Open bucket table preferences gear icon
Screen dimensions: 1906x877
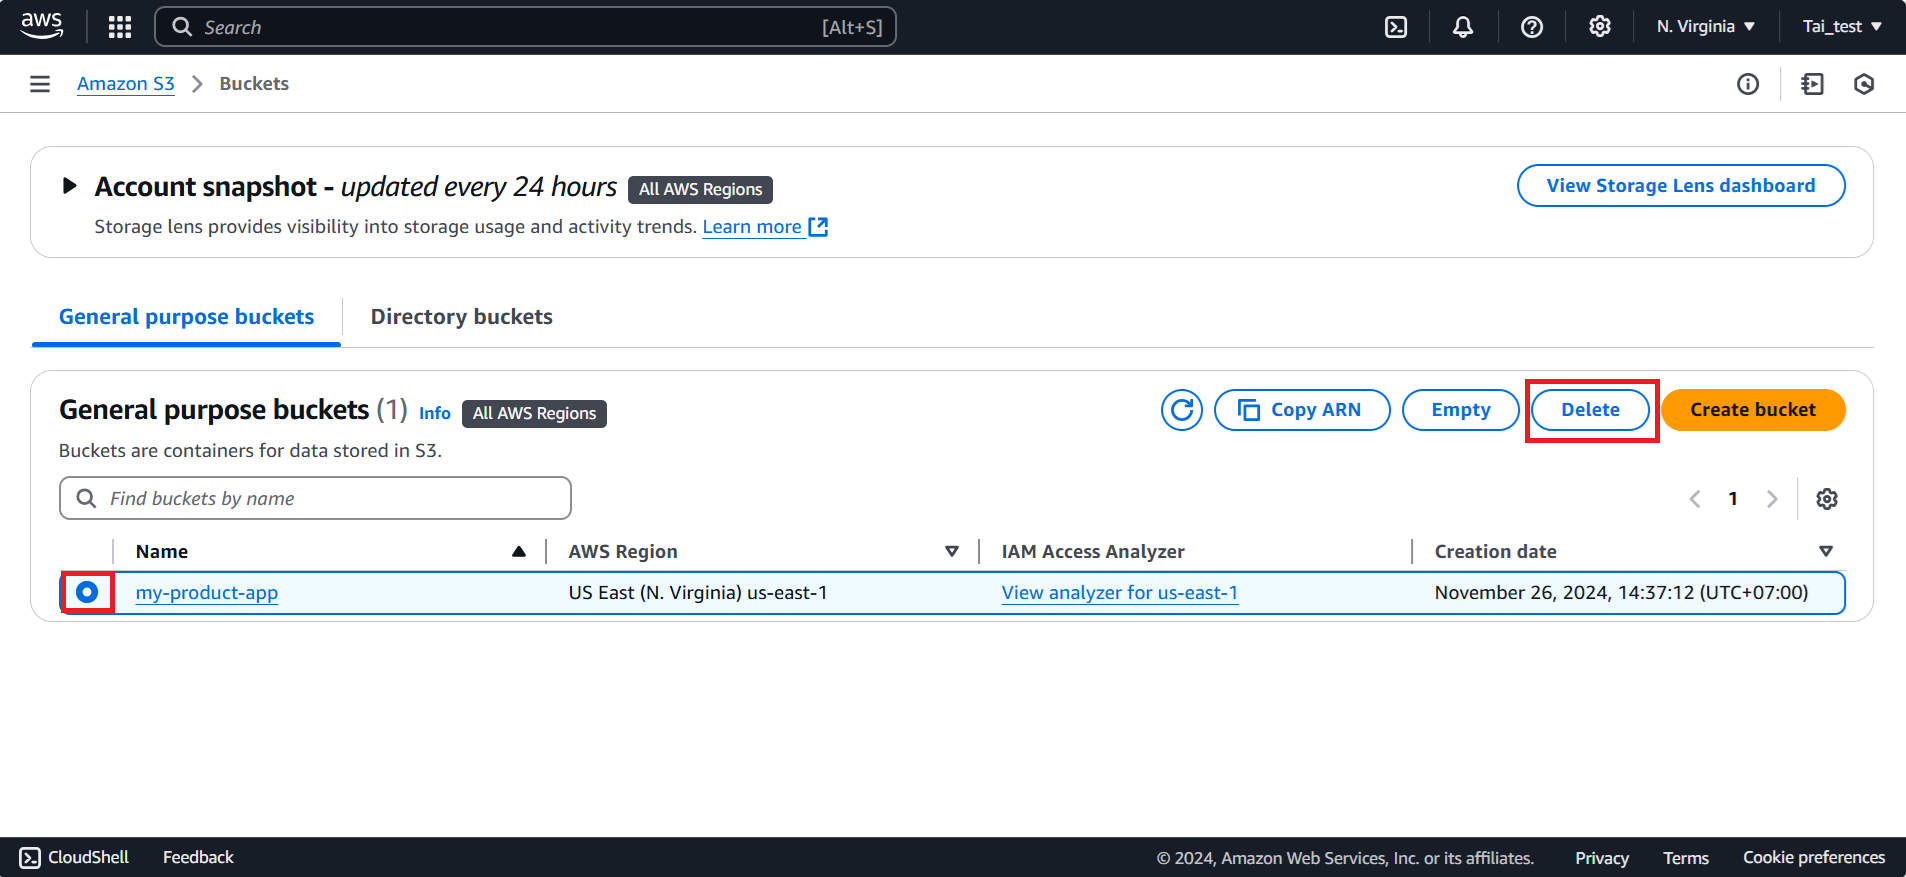click(x=1827, y=499)
